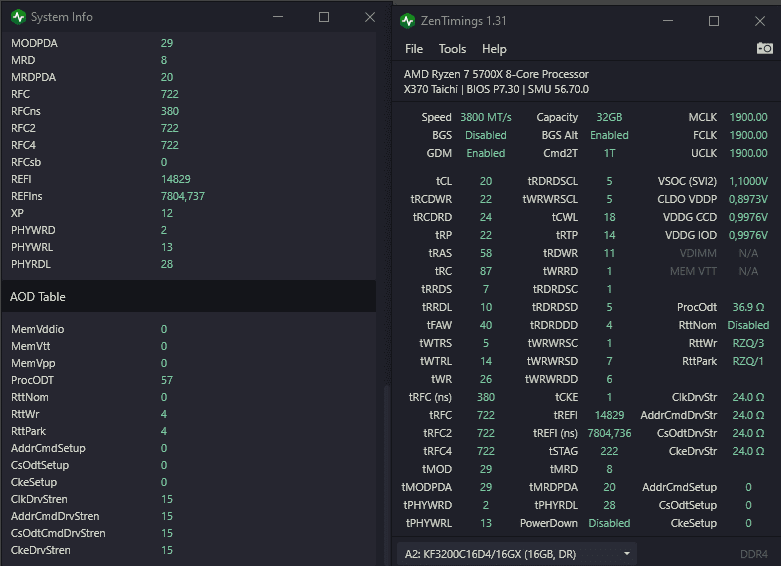Expand the A2 memory module dropdown
The height and width of the screenshot is (566, 781).
tap(518, 553)
